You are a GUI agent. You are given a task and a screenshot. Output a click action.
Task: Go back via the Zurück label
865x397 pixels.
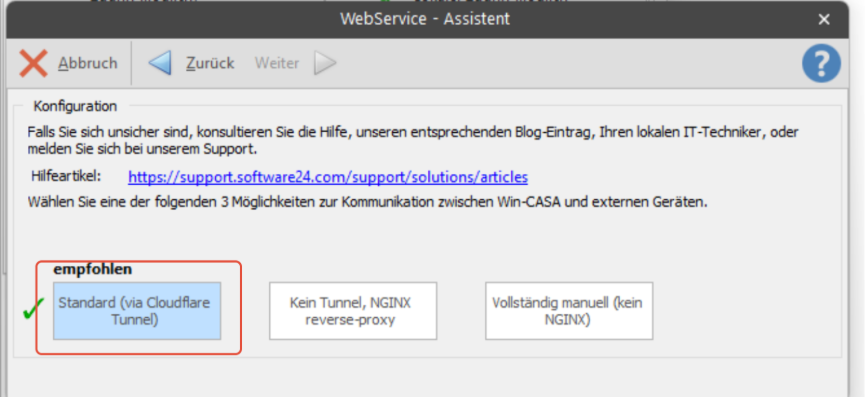(210, 63)
